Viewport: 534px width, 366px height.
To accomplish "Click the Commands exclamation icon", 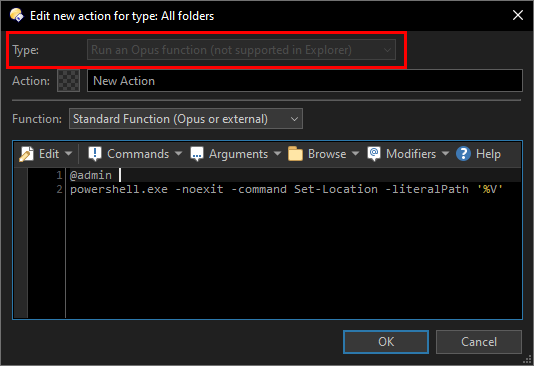I will pyautogui.click(x=95, y=154).
